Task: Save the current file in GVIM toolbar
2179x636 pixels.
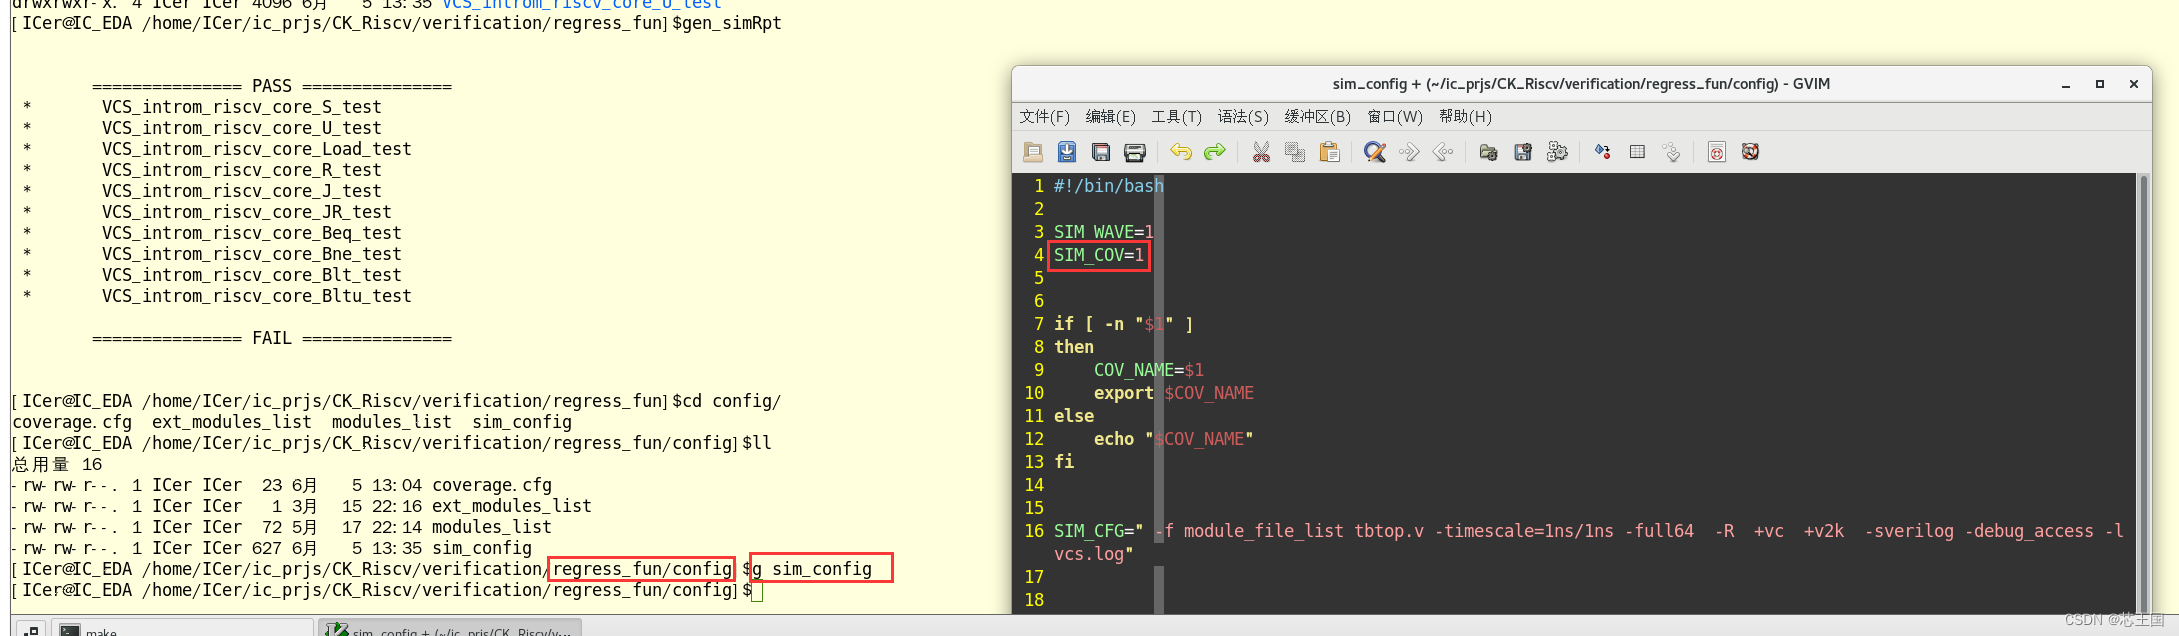Action: [x=1067, y=152]
